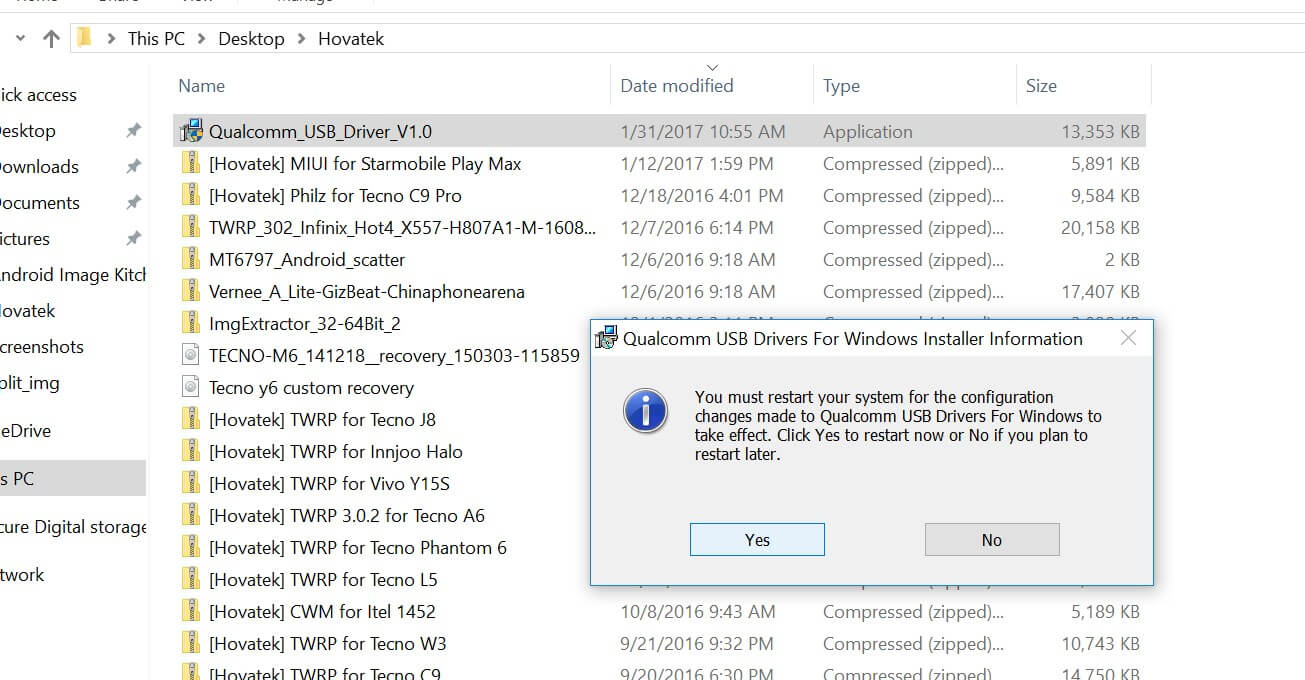Open Secure Digital storage in navigation pane
The height and width of the screenshot is (680, 1305).
pos(73,527)
